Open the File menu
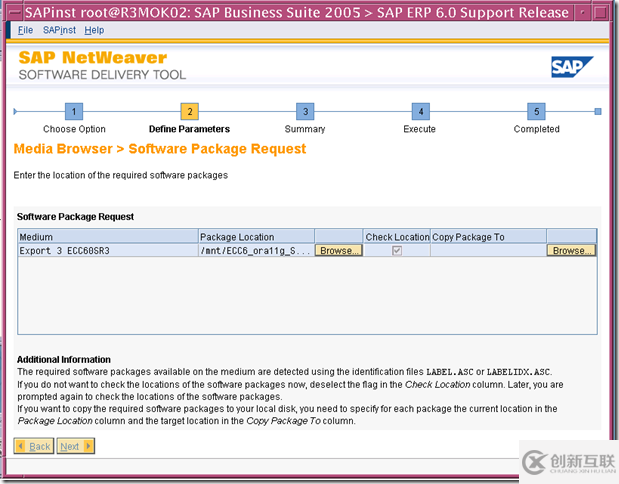The image size is (619, 484). tap(25, 30)
